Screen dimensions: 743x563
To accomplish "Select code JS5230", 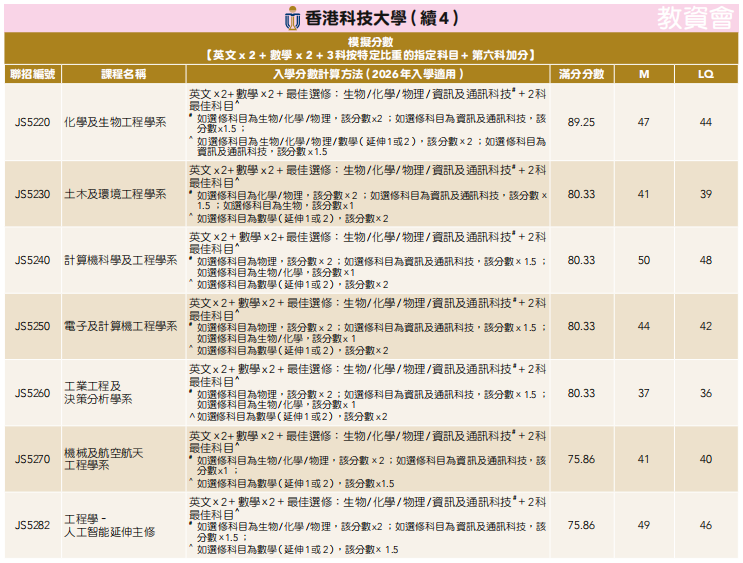I will [x=32, y=194].
